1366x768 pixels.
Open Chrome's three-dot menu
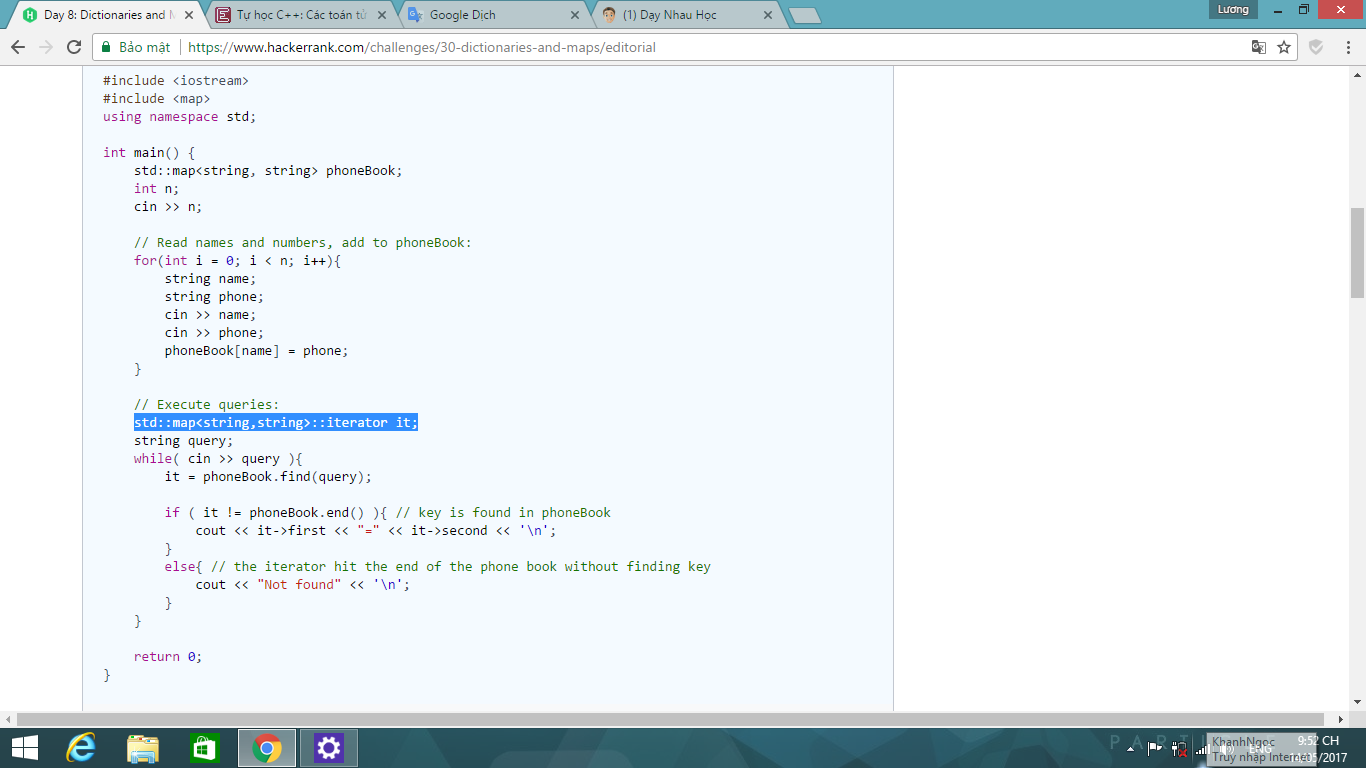pos(1345,47)
